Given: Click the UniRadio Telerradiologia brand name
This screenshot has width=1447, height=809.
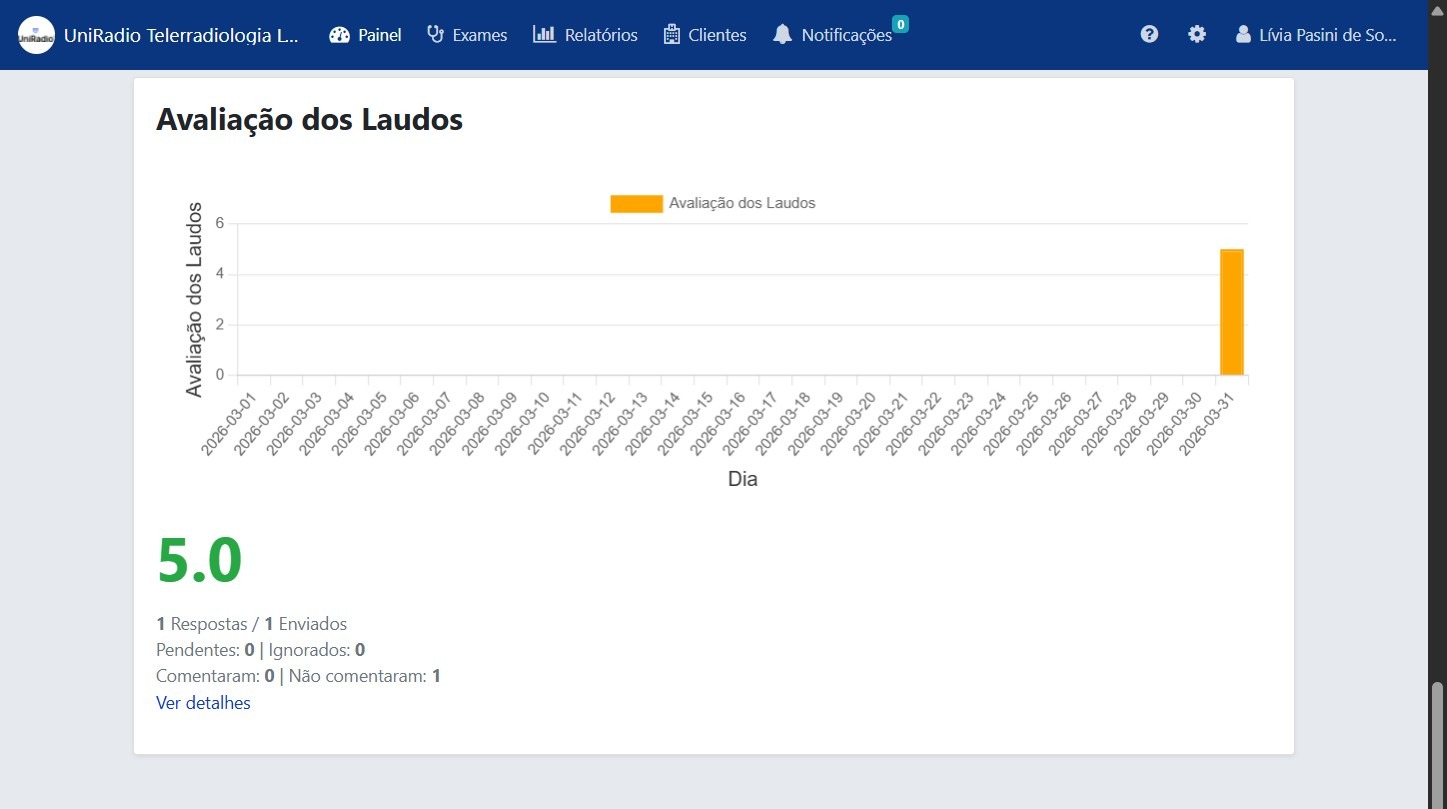Looking at the screenshot, I should [181, 35].
